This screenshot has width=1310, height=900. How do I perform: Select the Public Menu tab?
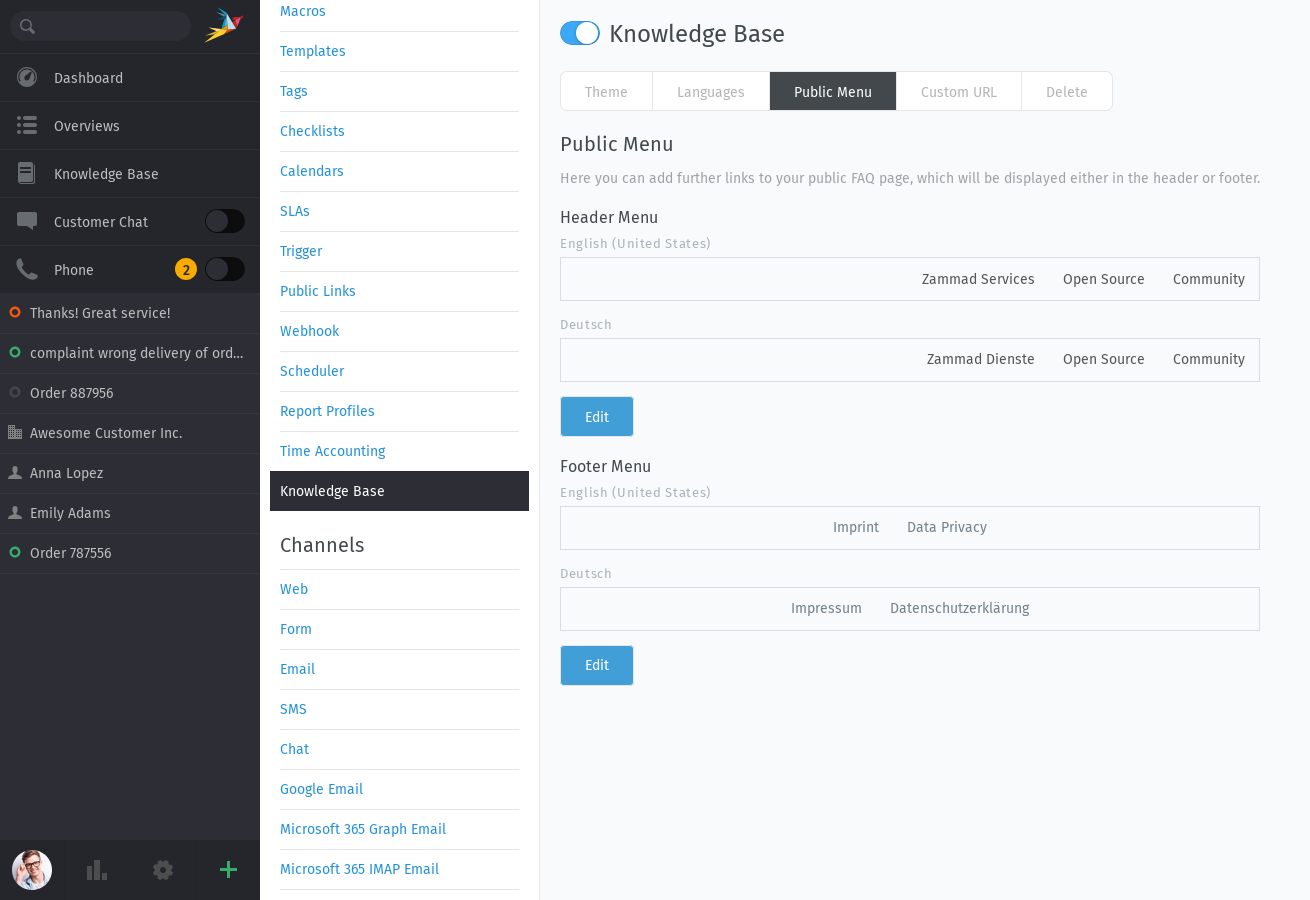[x=833, y=91]
